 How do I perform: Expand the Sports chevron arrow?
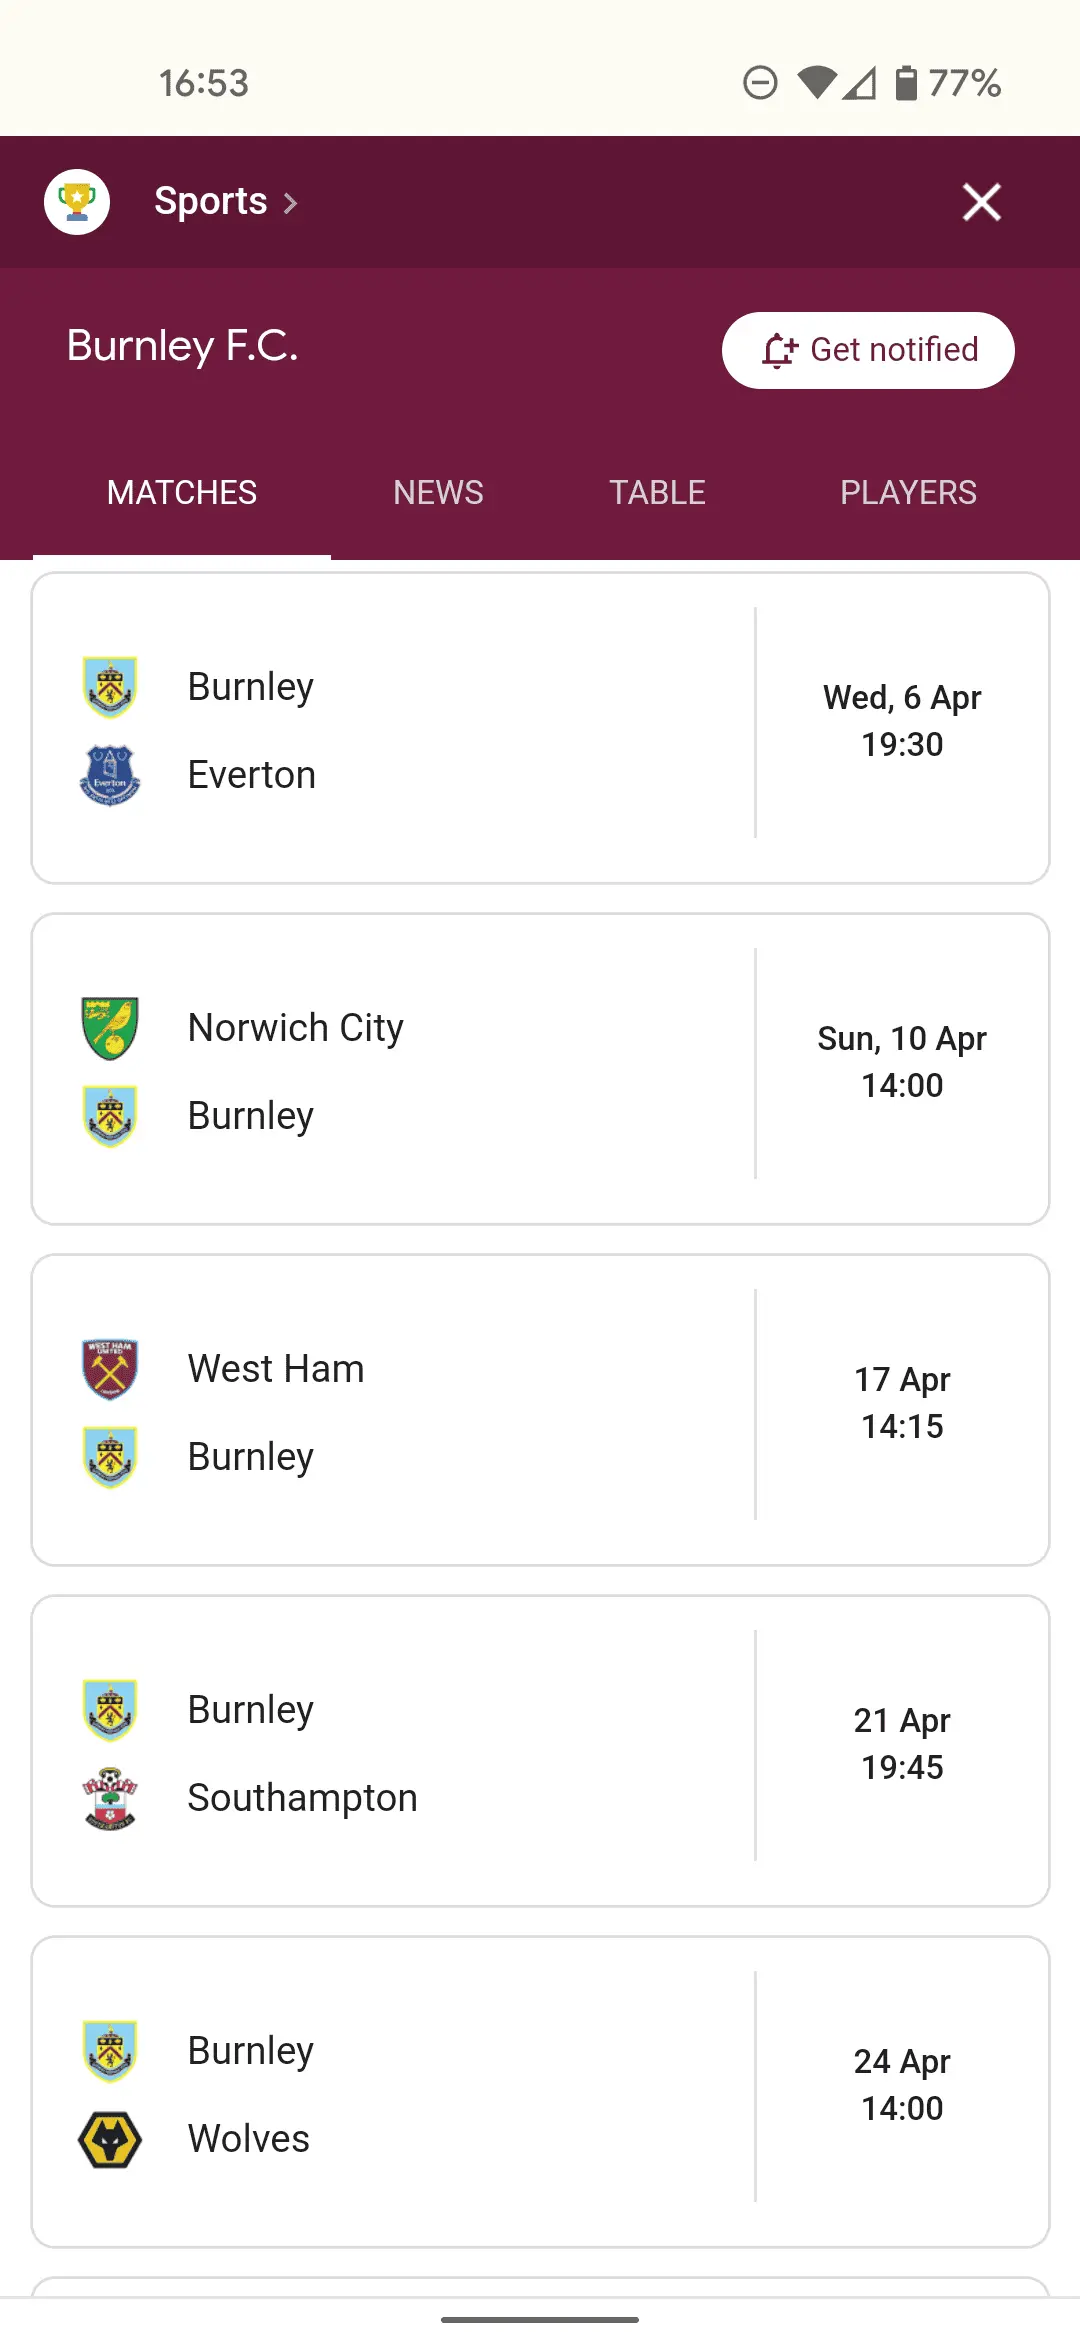click(x=291, y=204)
